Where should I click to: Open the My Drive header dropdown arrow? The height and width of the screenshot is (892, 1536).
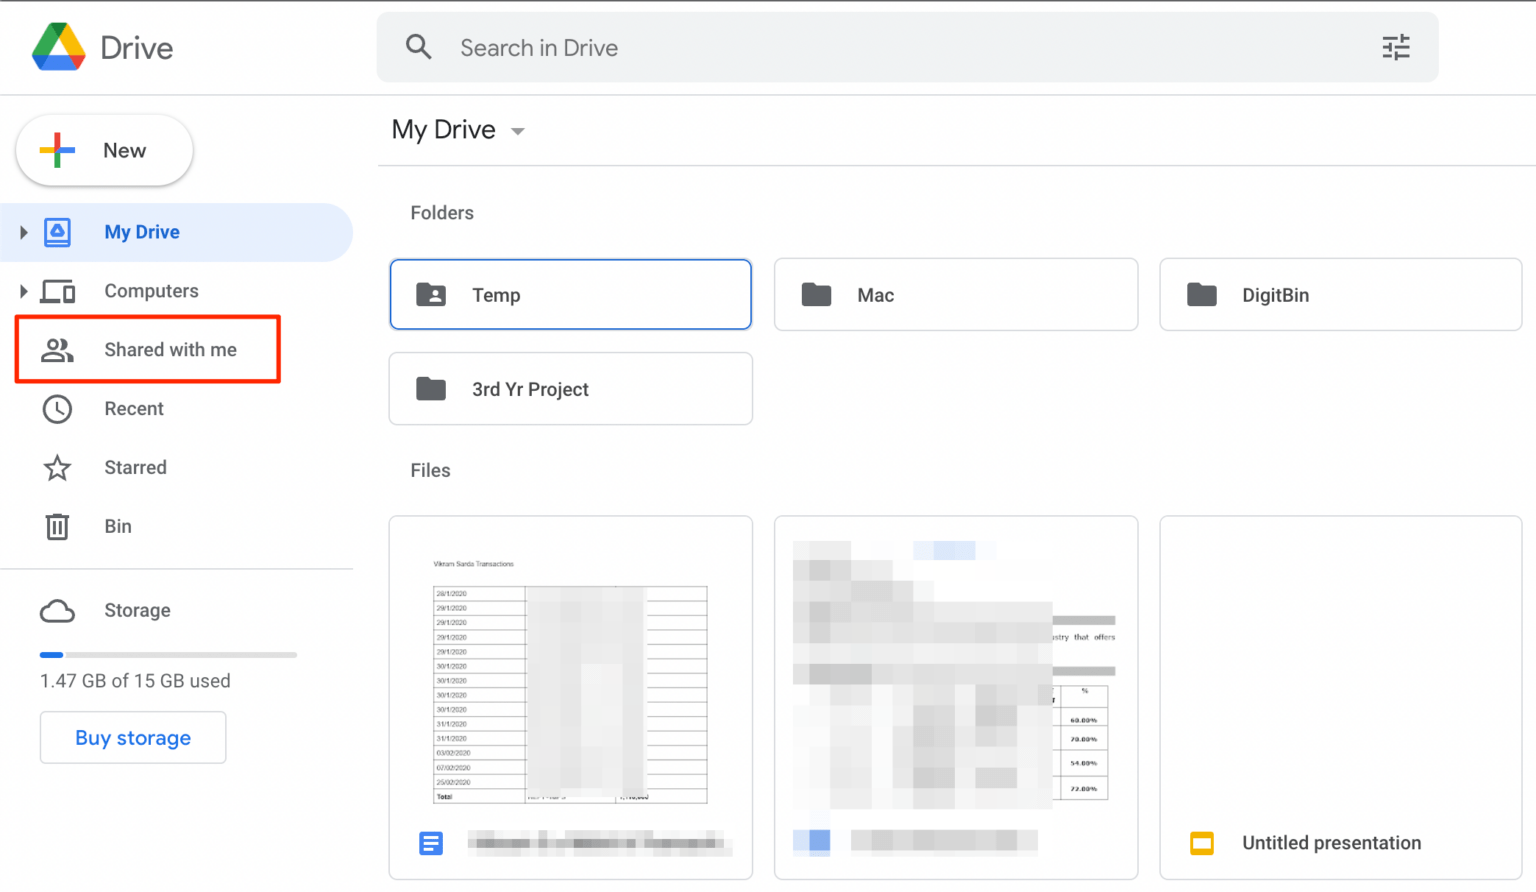[517, 131]
